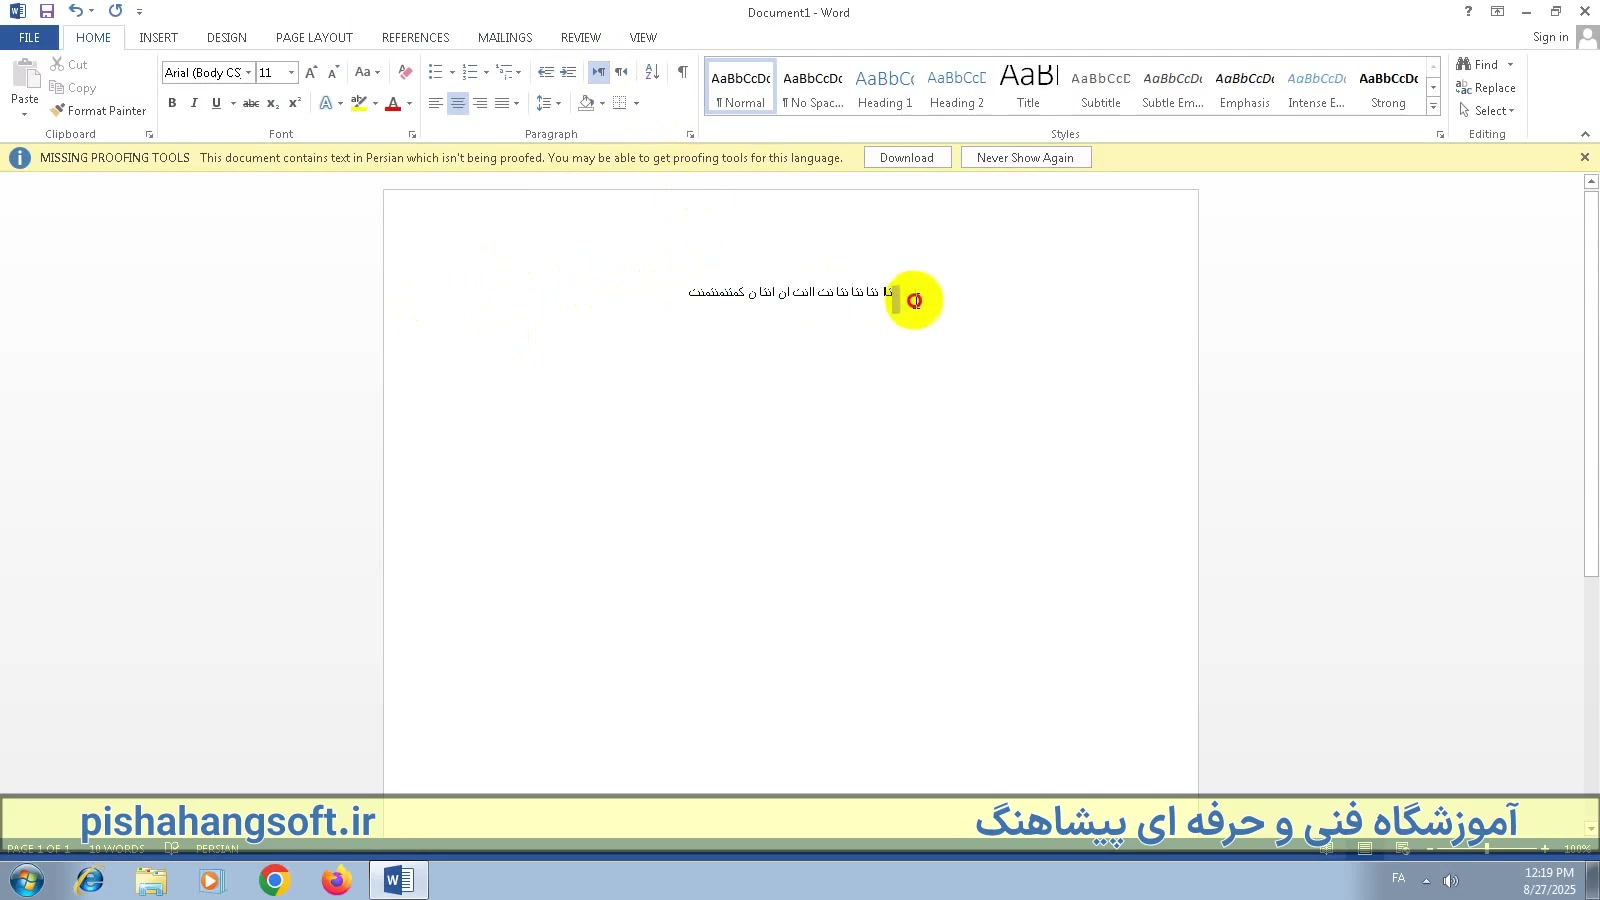
Task: Cut the selected text
Action: pos(69,64)
